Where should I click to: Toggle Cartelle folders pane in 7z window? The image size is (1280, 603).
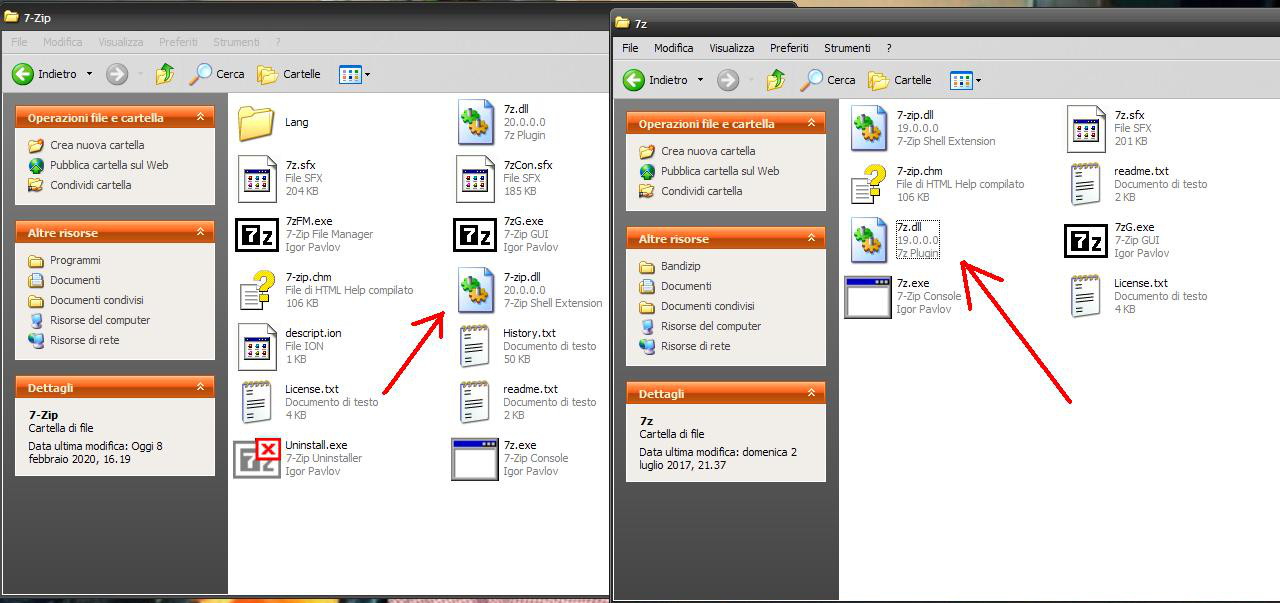pos(899,80)
